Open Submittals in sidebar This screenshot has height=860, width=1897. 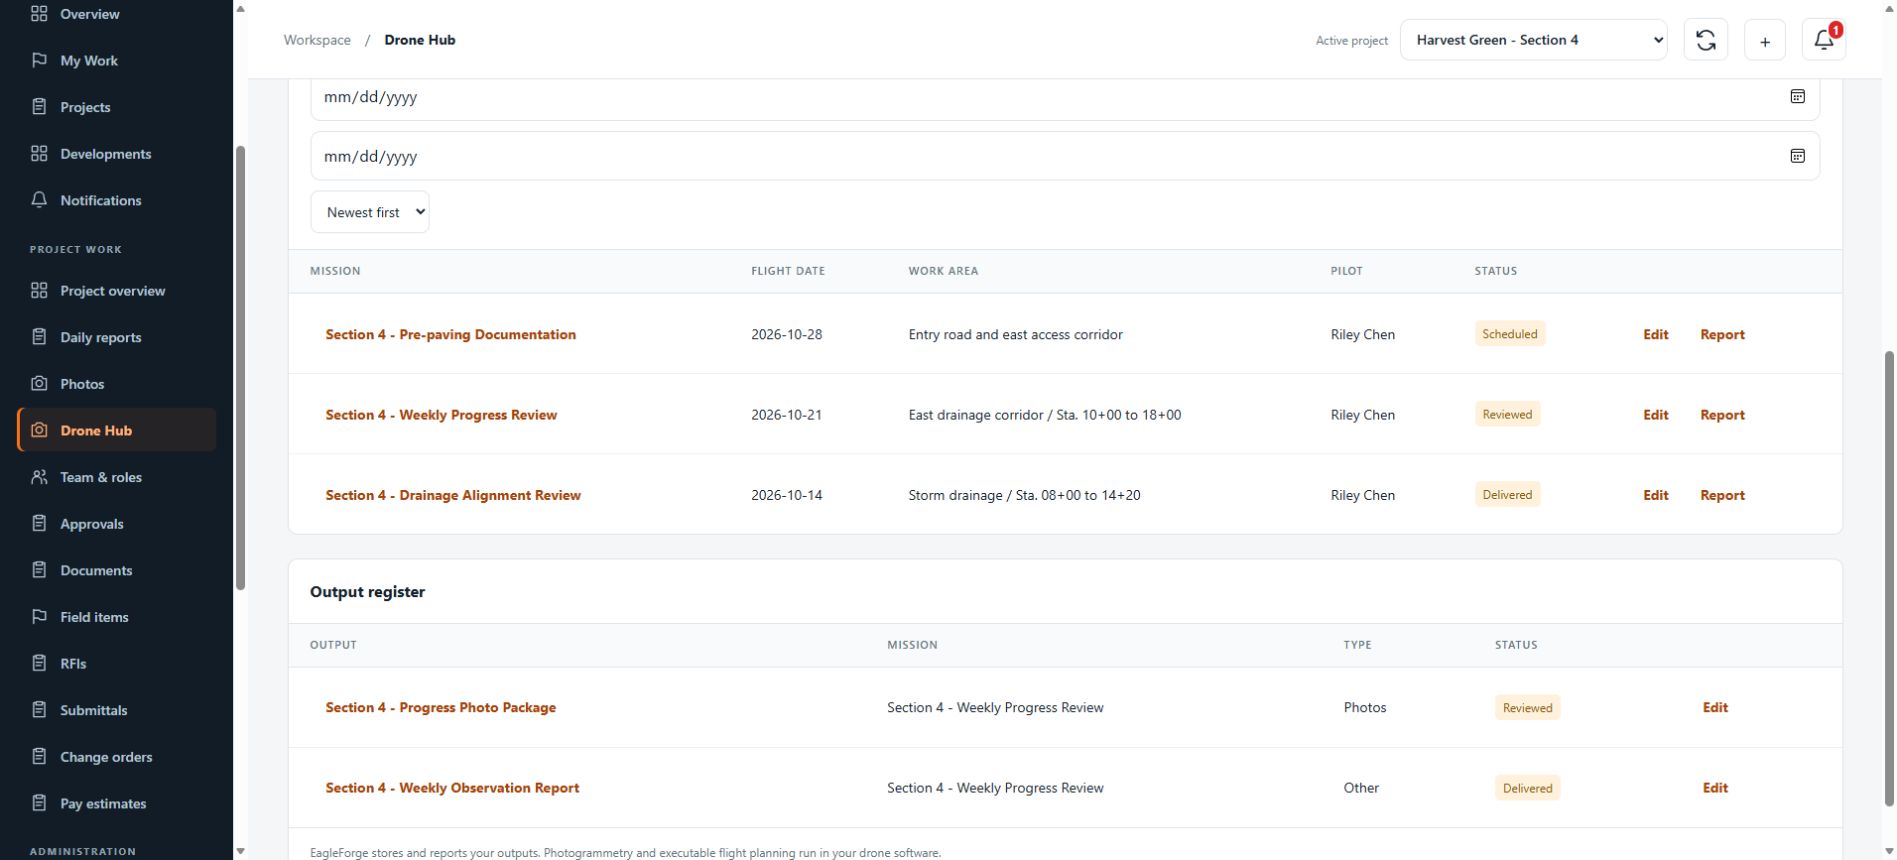93,710
